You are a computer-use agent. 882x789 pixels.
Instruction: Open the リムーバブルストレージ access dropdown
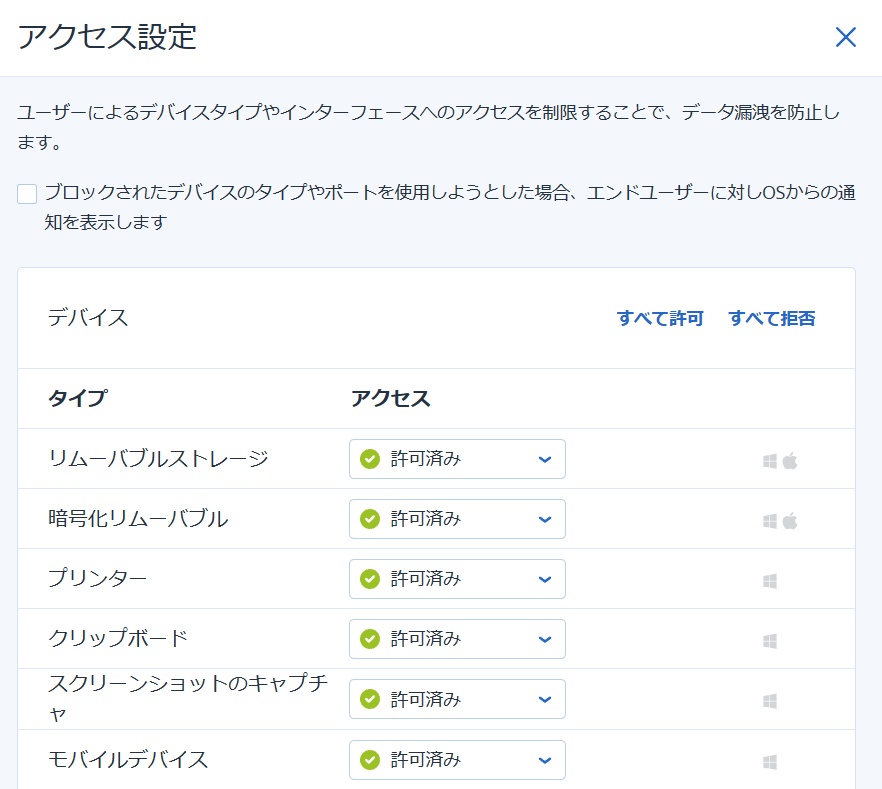pyautogui.click(x=457, y=459)
